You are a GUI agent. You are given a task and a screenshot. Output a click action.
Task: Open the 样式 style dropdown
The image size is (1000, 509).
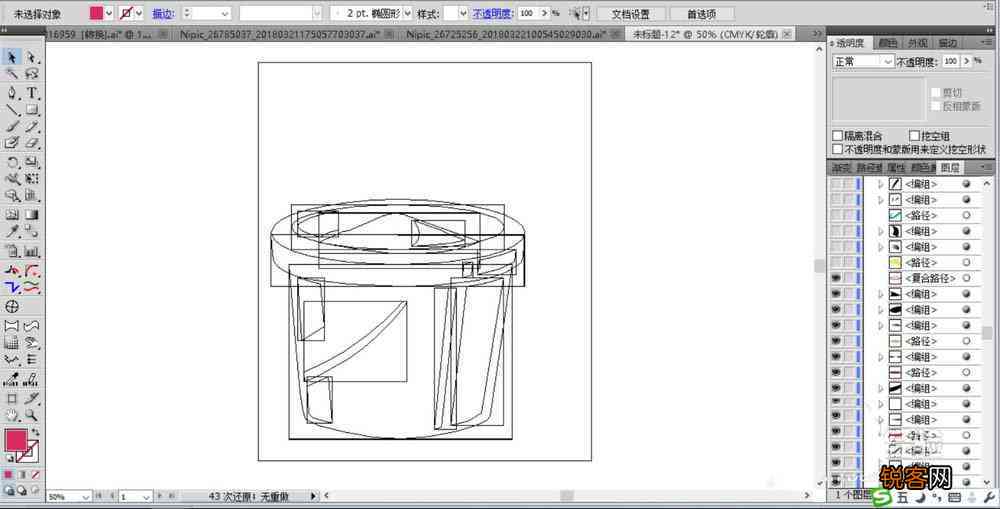[463, 13]
